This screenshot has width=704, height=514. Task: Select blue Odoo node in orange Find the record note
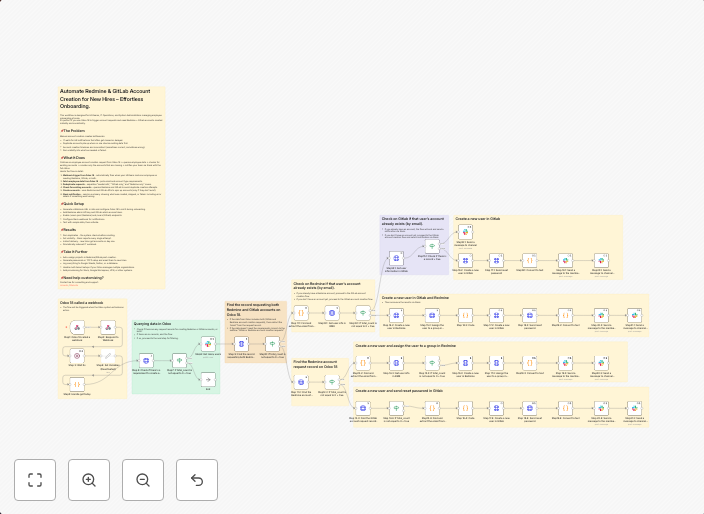click(x=241, y=344)
